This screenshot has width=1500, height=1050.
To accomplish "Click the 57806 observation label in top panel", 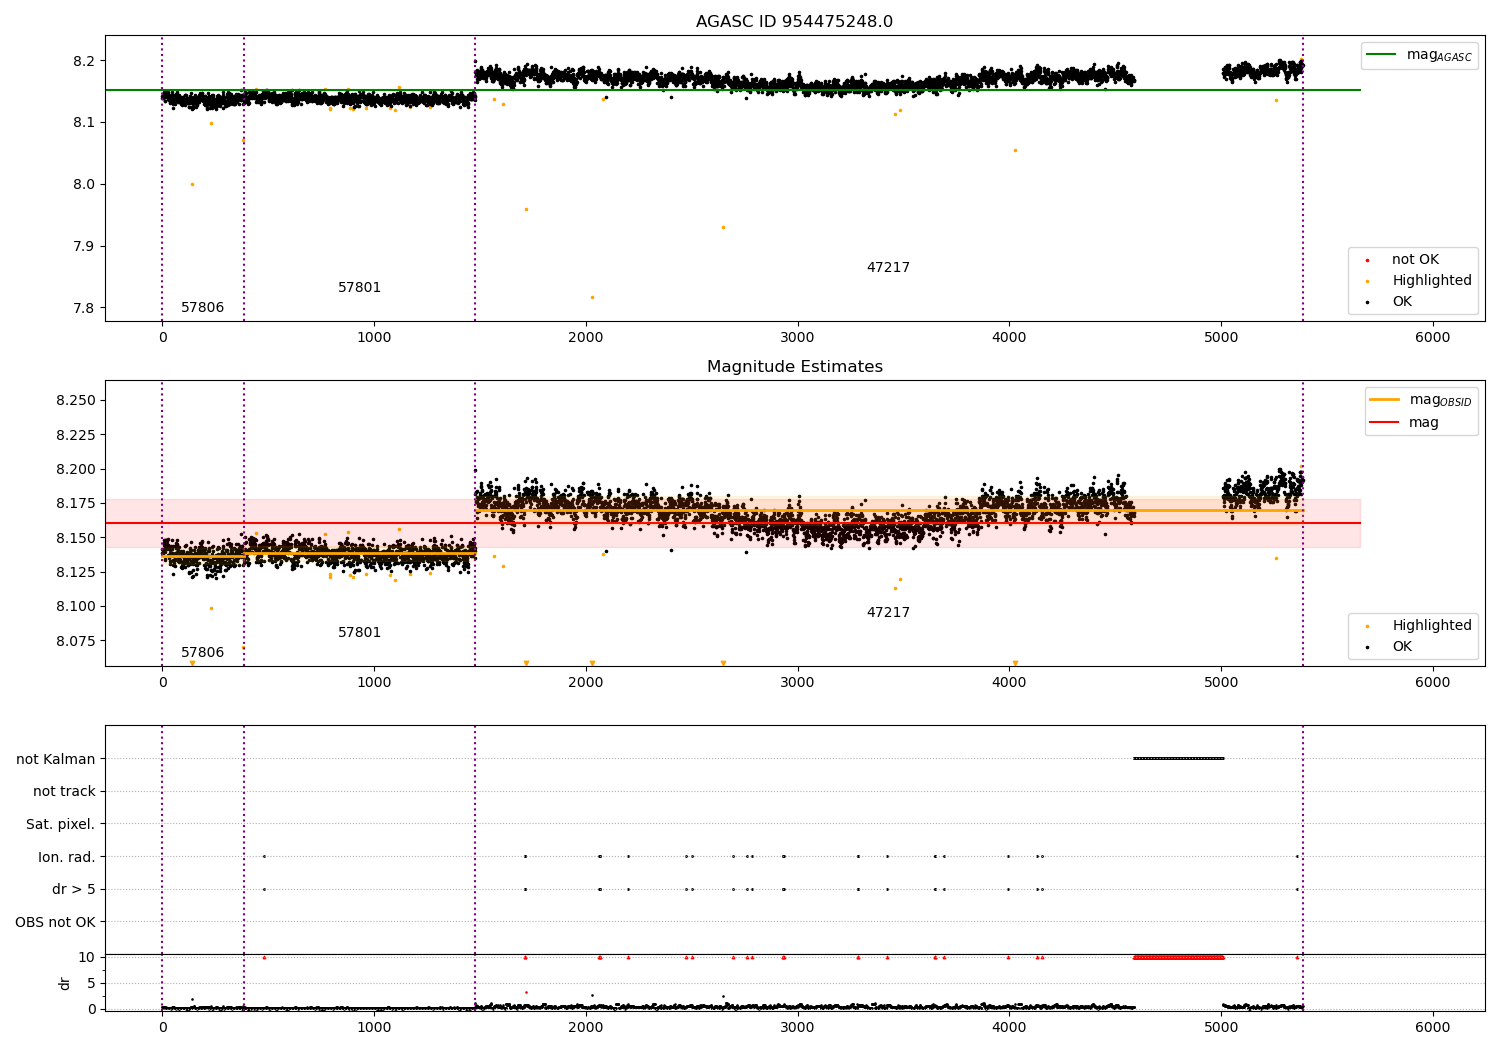I will tap(202, 308).
